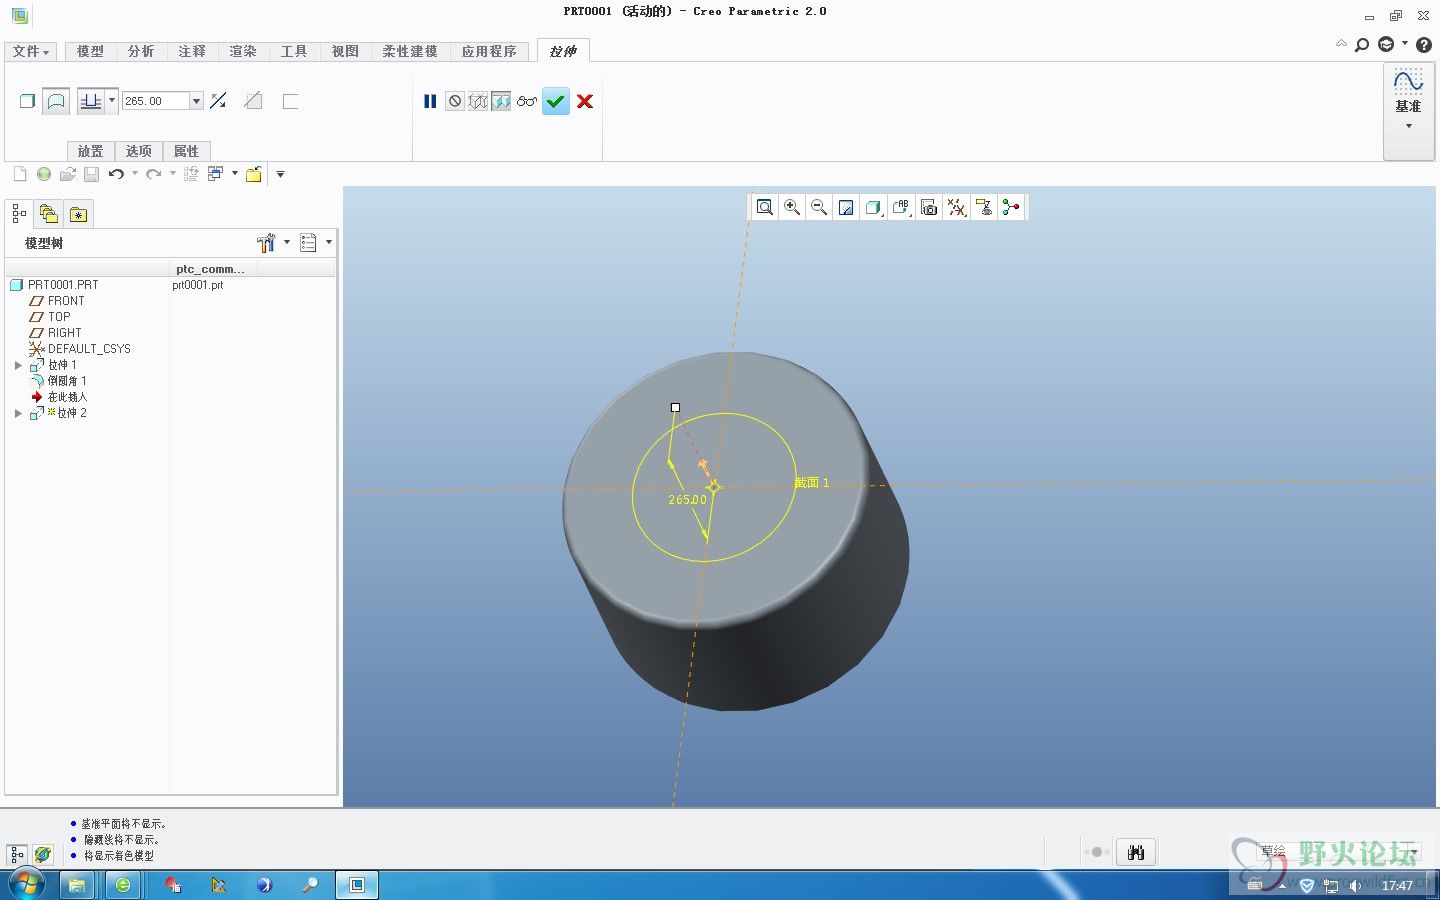Switch to the 渲染 ribbon tab

[243, 51]
